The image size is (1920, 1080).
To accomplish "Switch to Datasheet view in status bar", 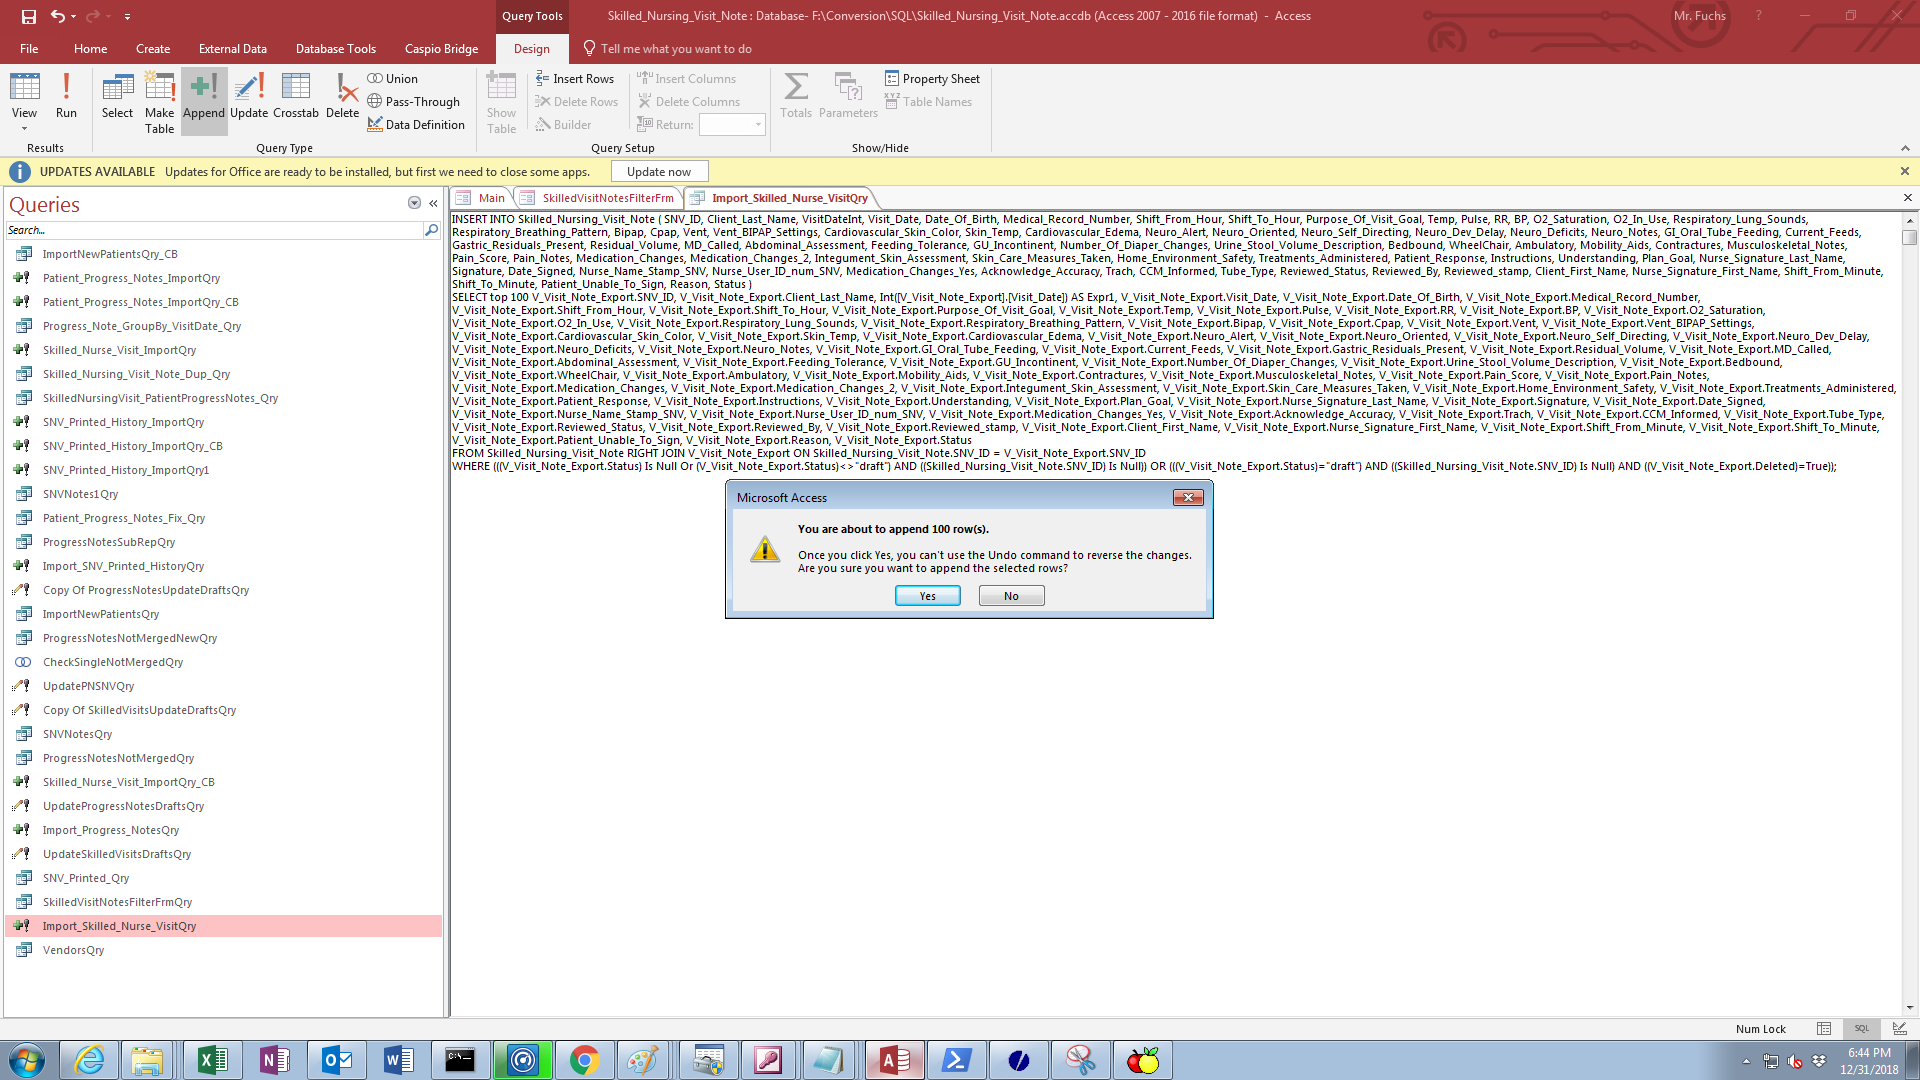I will [x=1824, y=1028].
